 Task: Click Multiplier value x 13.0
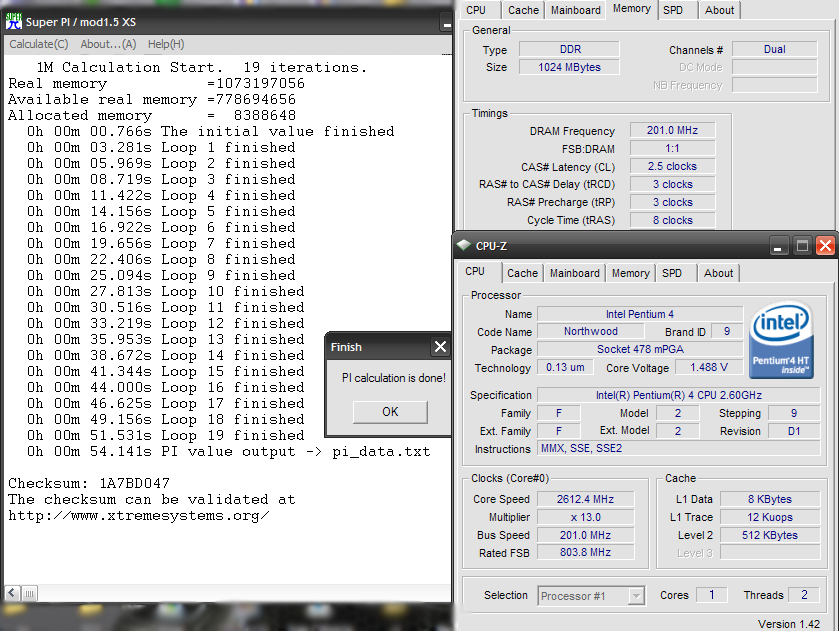click(x=585, y=518)
